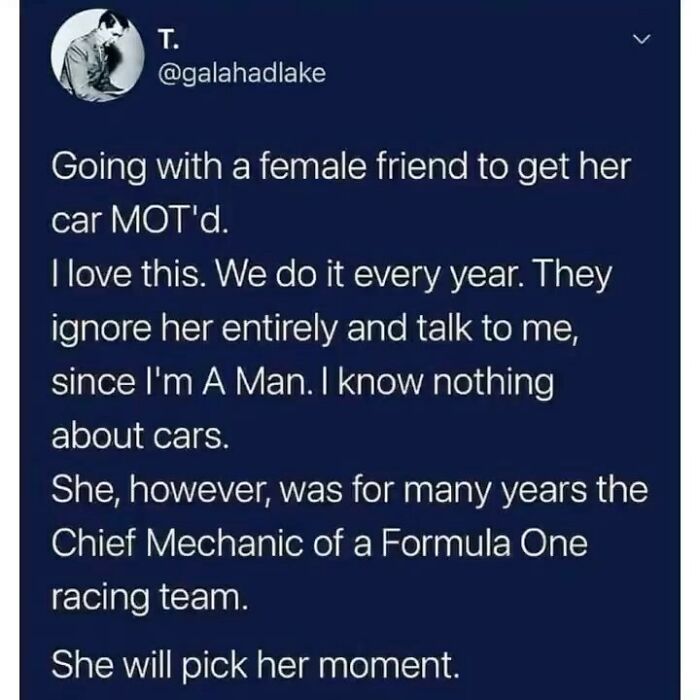The image size is (700, 700).
Task: Open the tweet options chevron menu
Action: (642, 39)
